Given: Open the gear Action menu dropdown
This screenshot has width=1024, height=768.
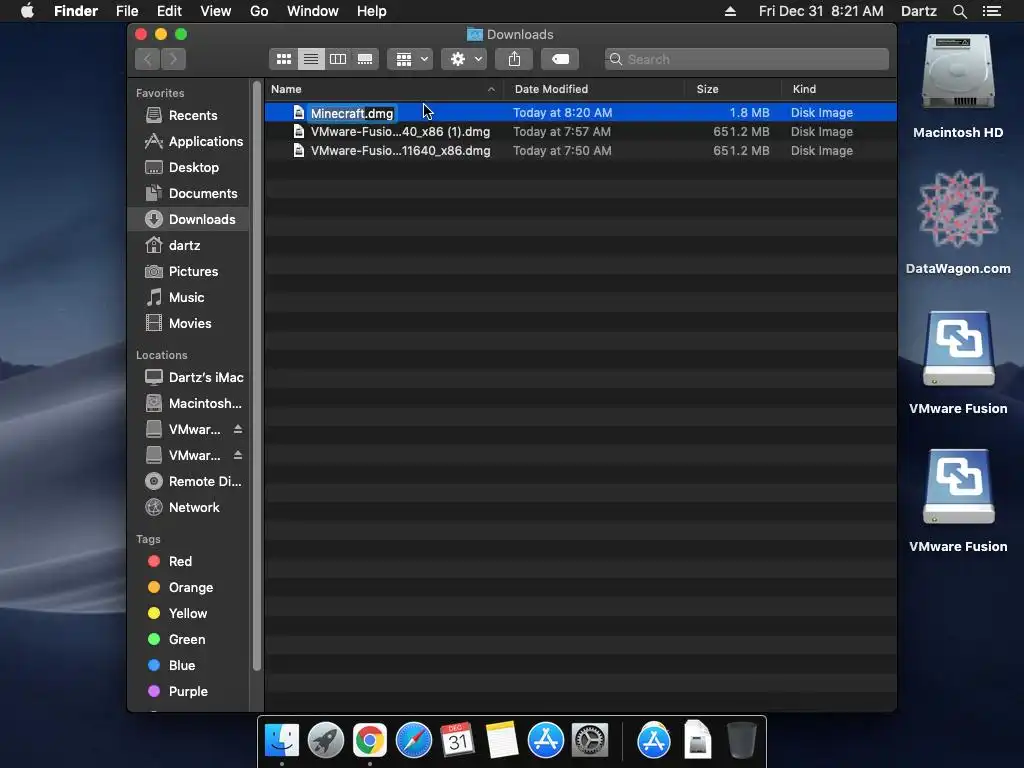Looking at the screenshot, I should click(x=464, y=59).
